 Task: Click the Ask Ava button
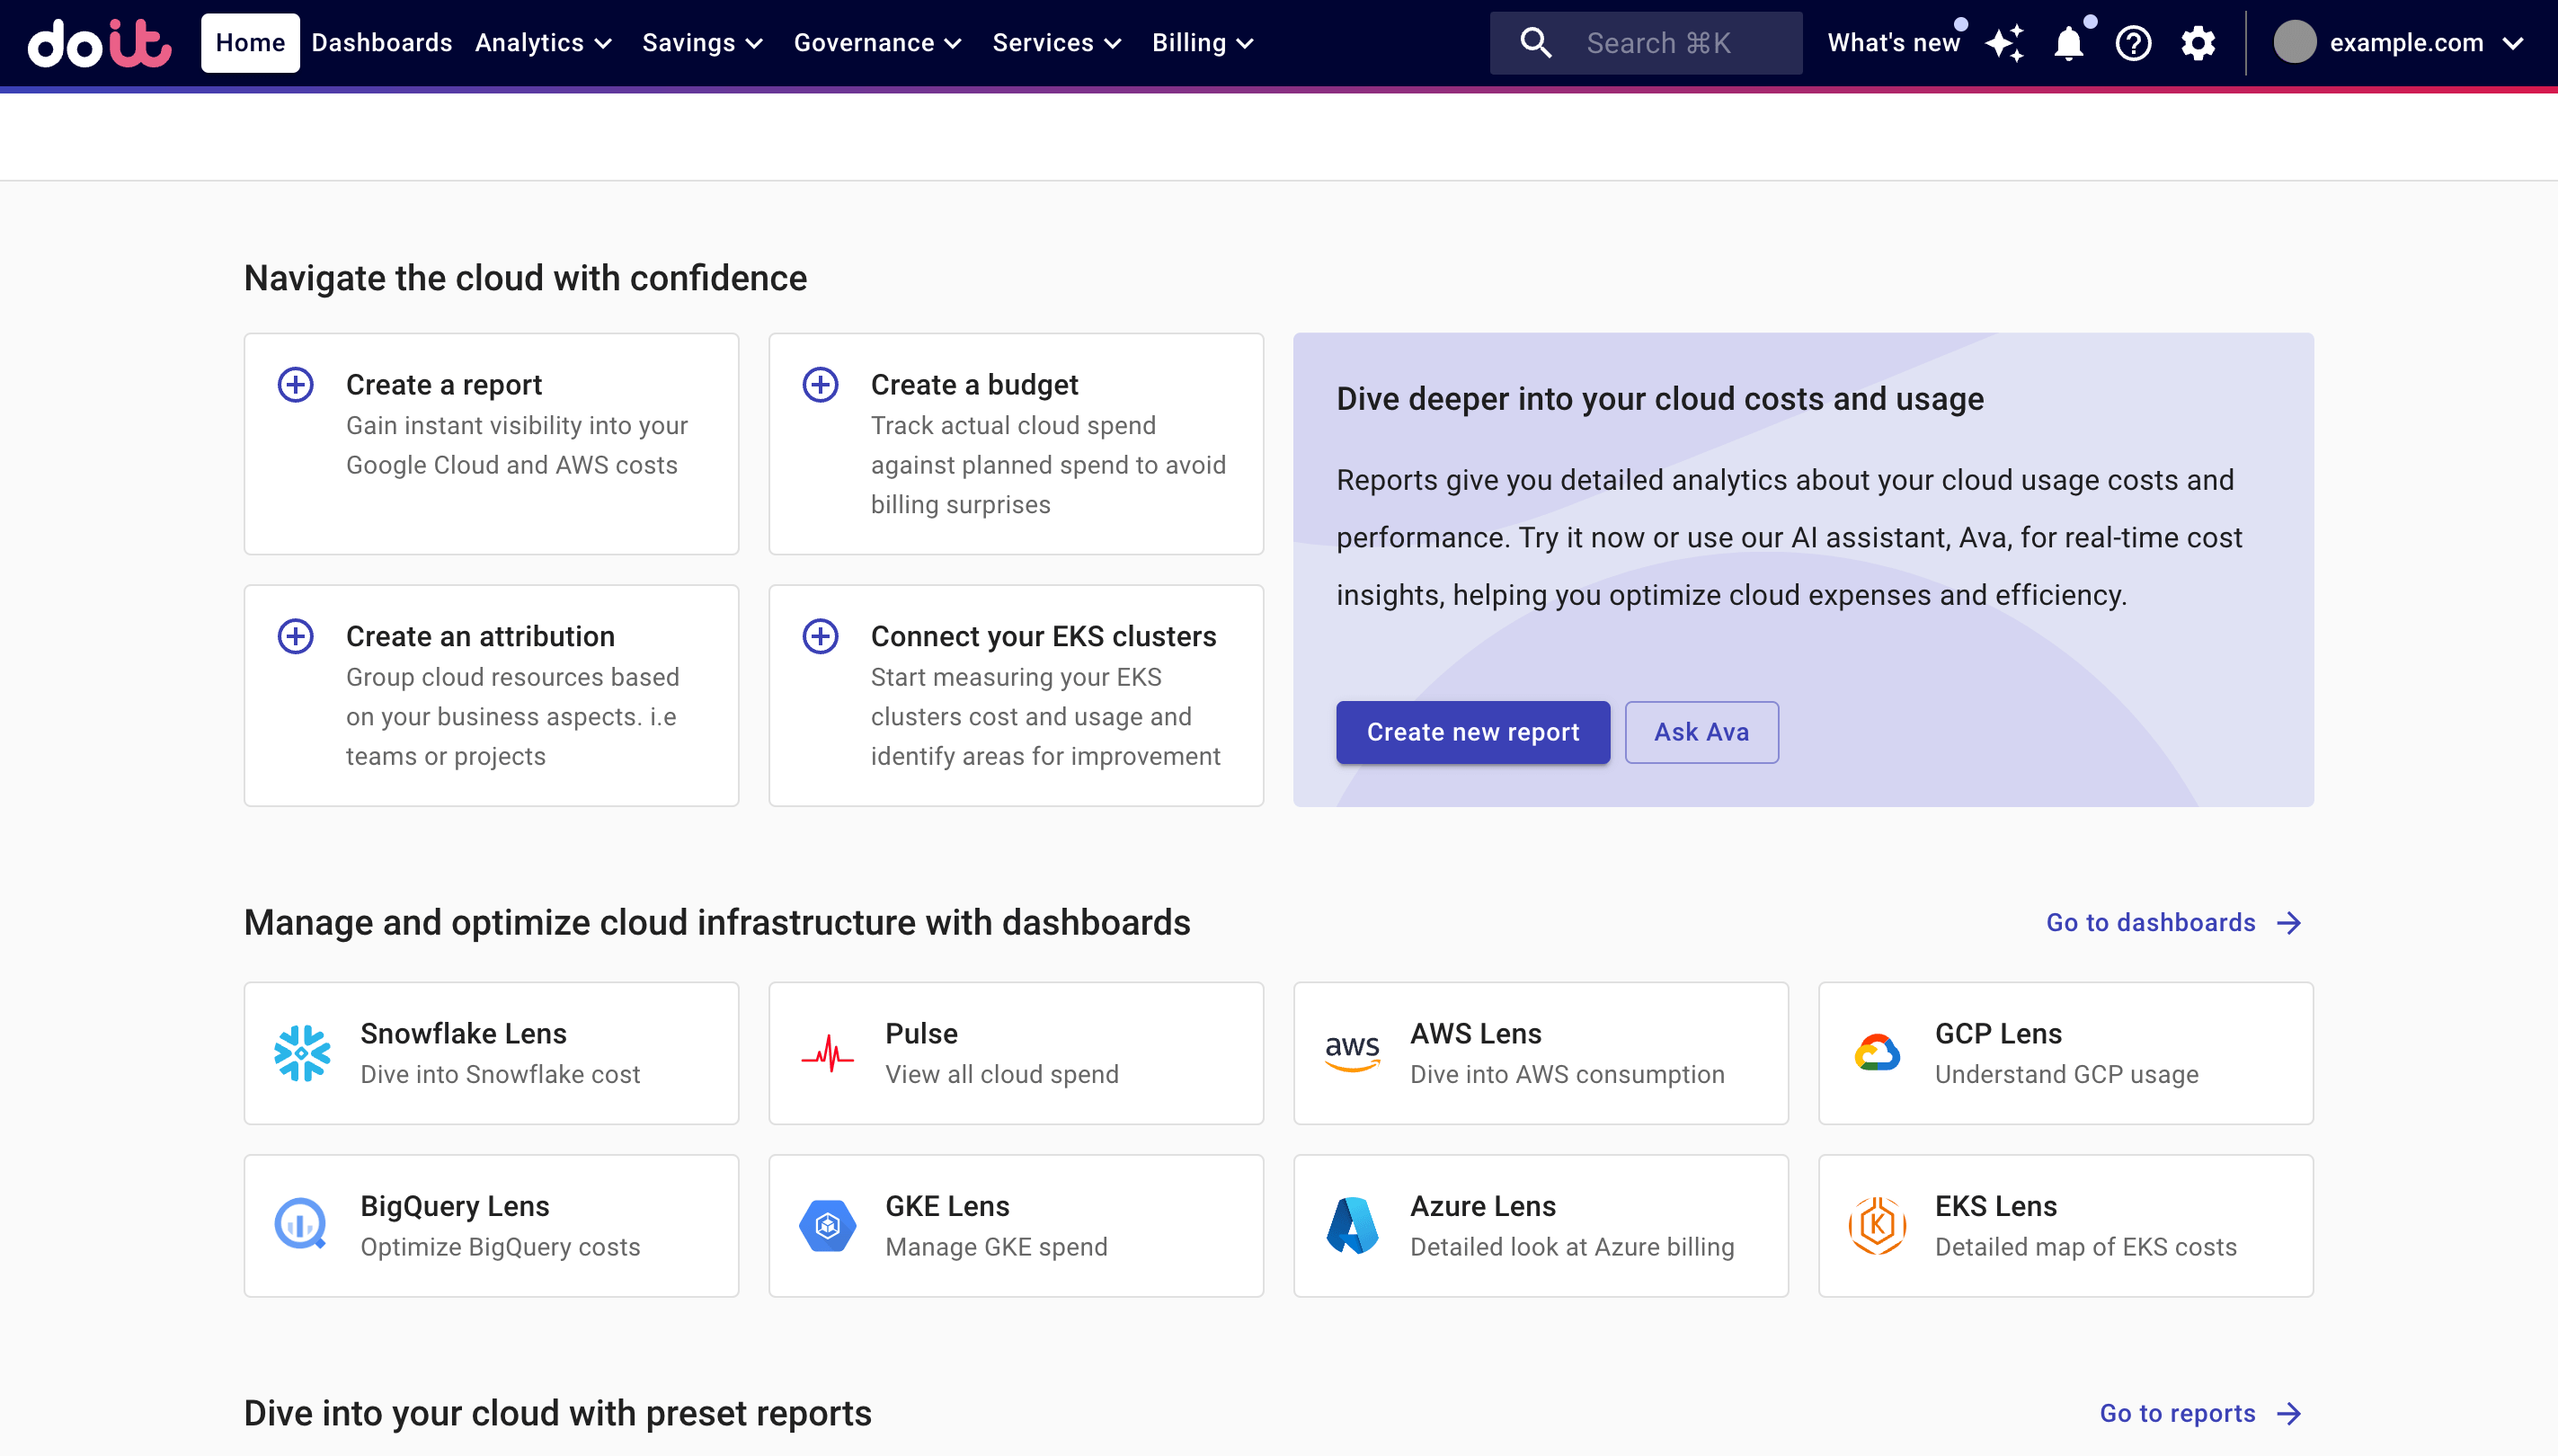1702,732
